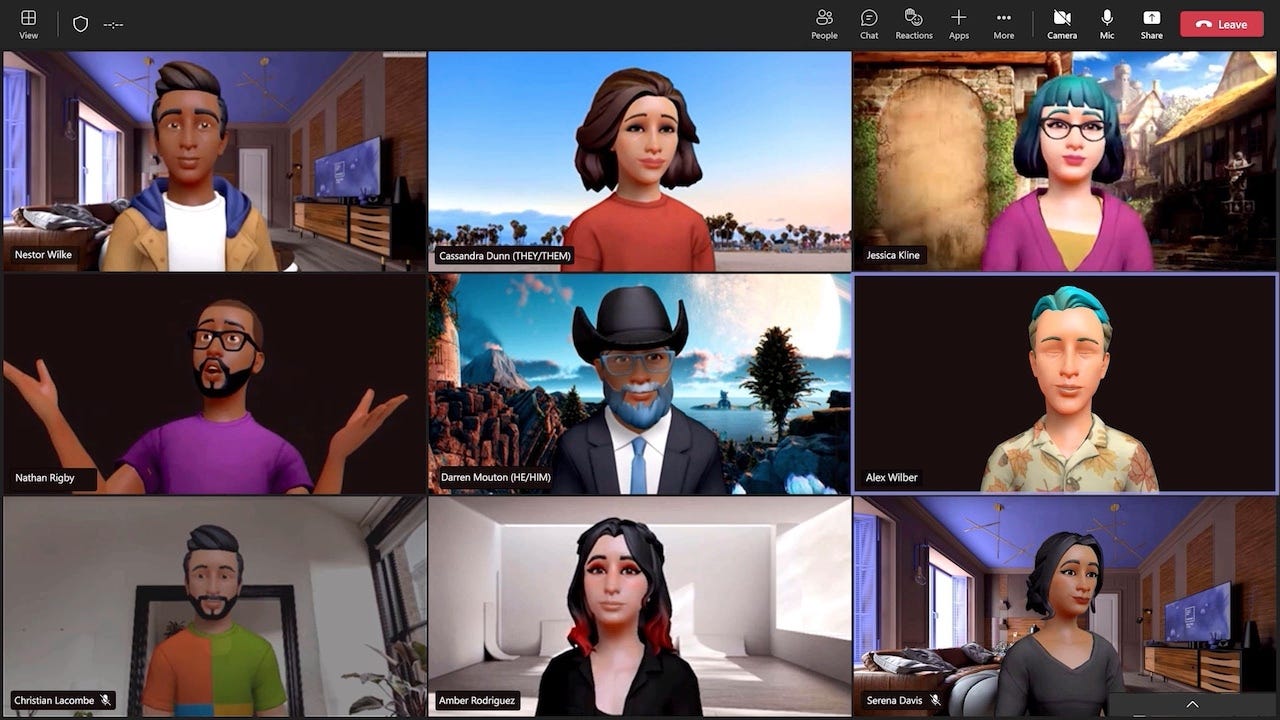Open the meeting Chat
The width and height of the screenshot is (1280, 720).
(x=868, y=22)
